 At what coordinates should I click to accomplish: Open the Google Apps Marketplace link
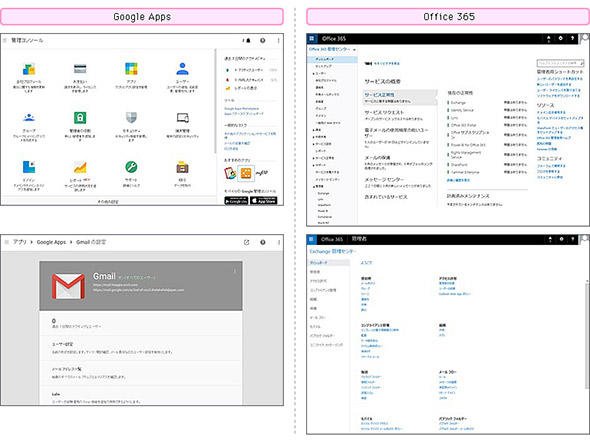[242, 109]
